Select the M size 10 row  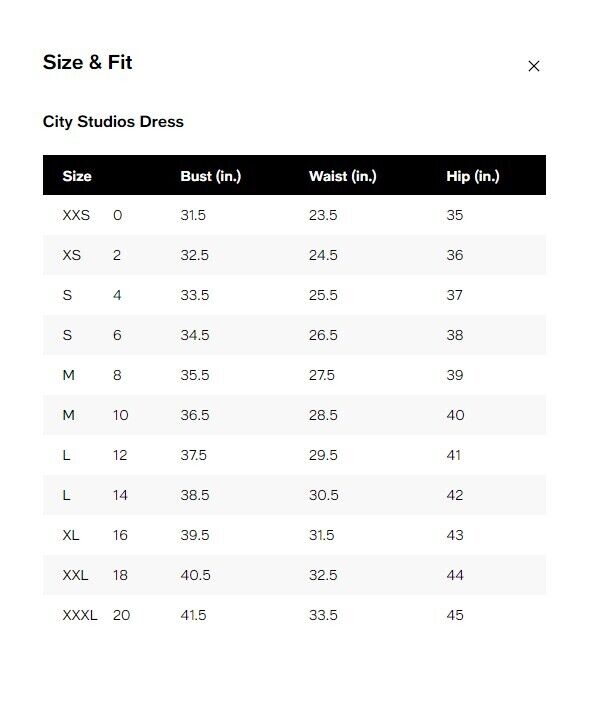tap(294, 415)
